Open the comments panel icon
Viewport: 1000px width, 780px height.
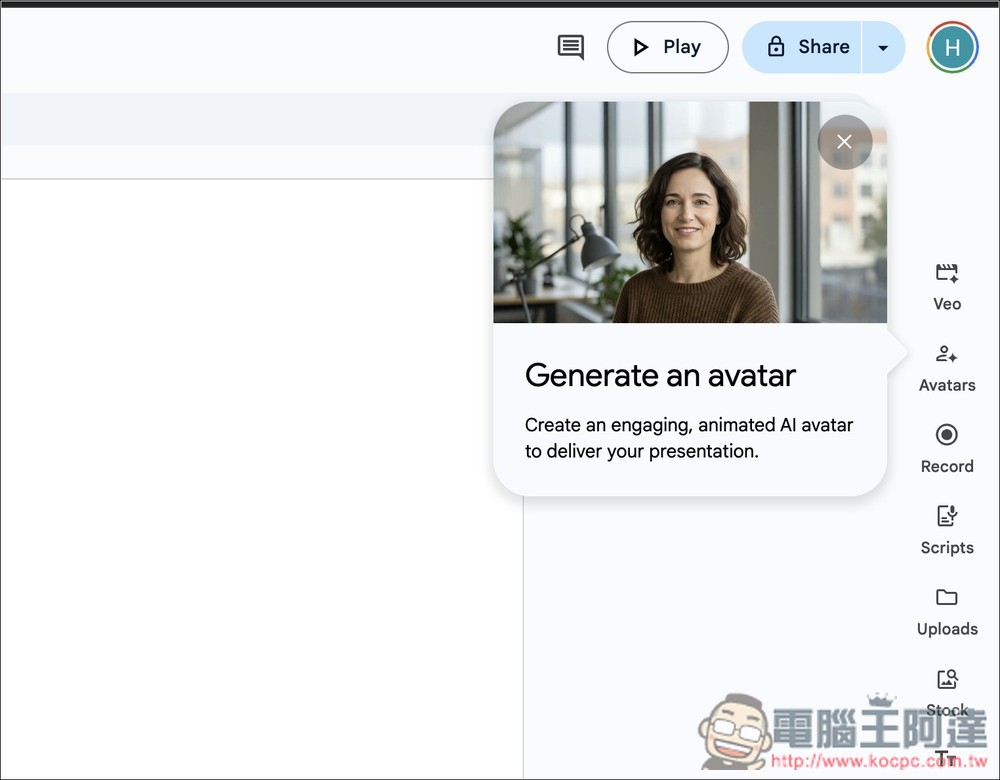pos(571,47)
